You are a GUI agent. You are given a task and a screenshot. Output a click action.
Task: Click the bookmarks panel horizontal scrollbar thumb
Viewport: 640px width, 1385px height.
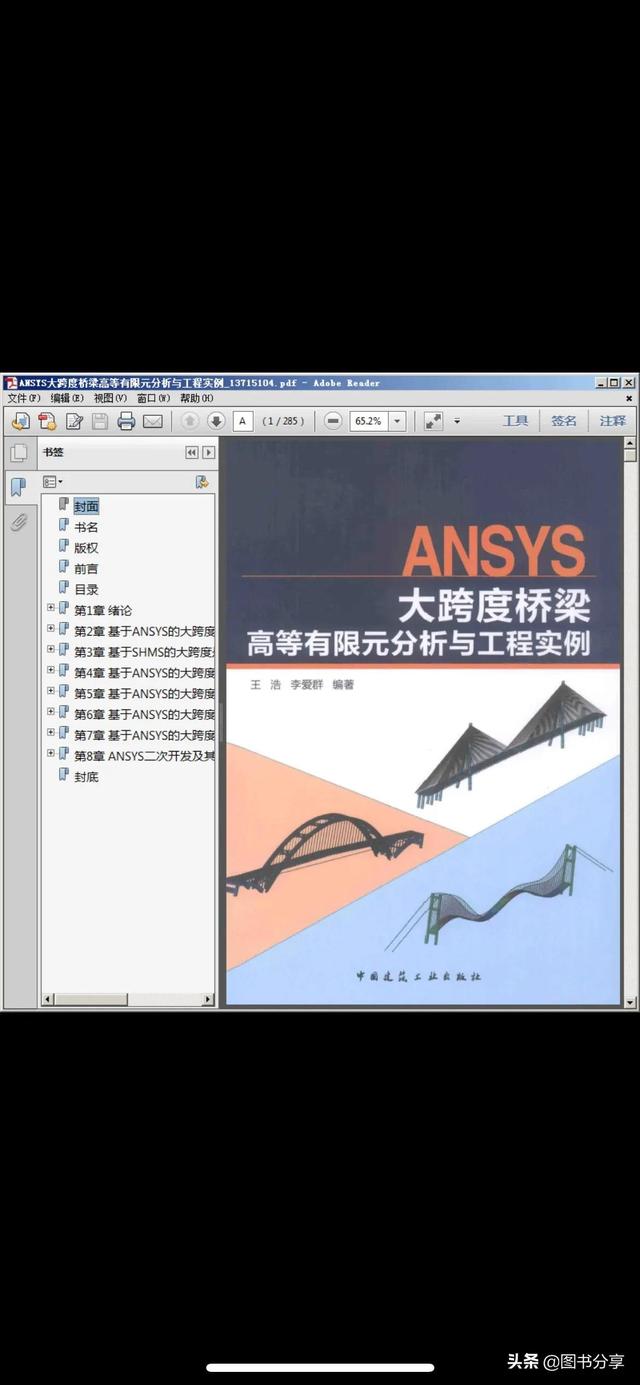click(x=90, y=999)
